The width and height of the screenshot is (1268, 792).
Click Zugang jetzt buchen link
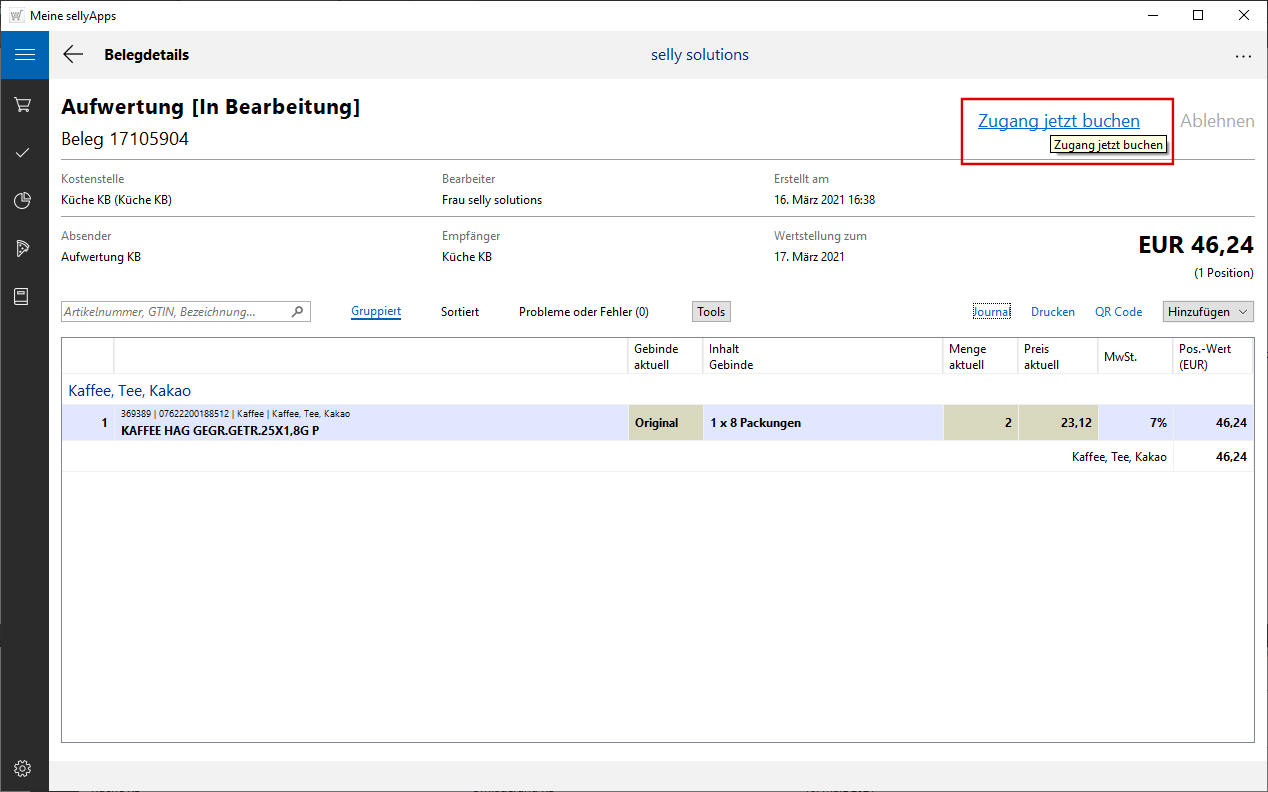point(1058,121)
